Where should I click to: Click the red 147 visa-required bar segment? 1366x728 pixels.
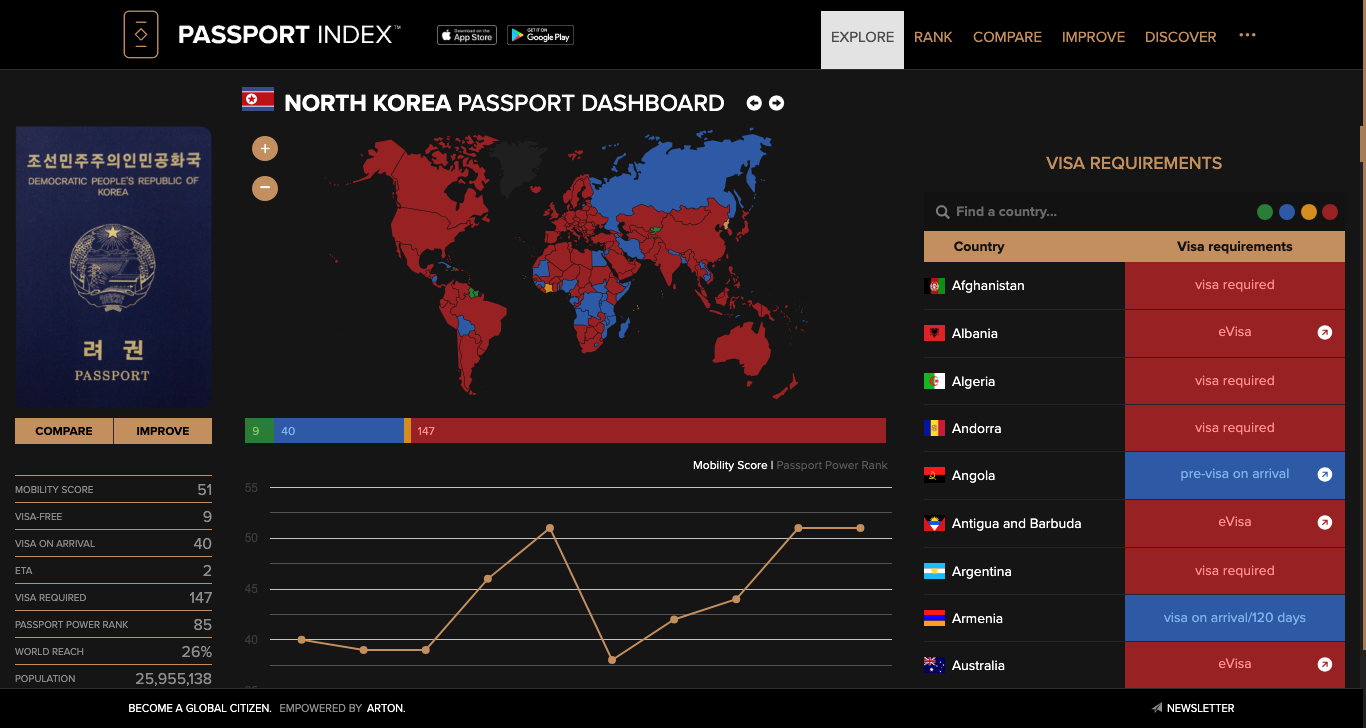[648, 431]
